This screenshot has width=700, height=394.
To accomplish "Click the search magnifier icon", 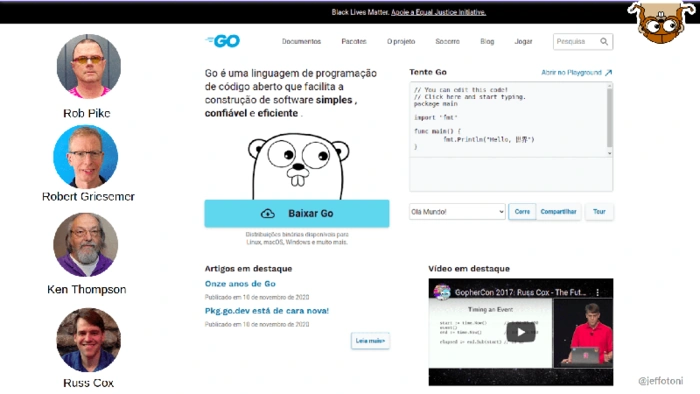I will click(604, 41).
